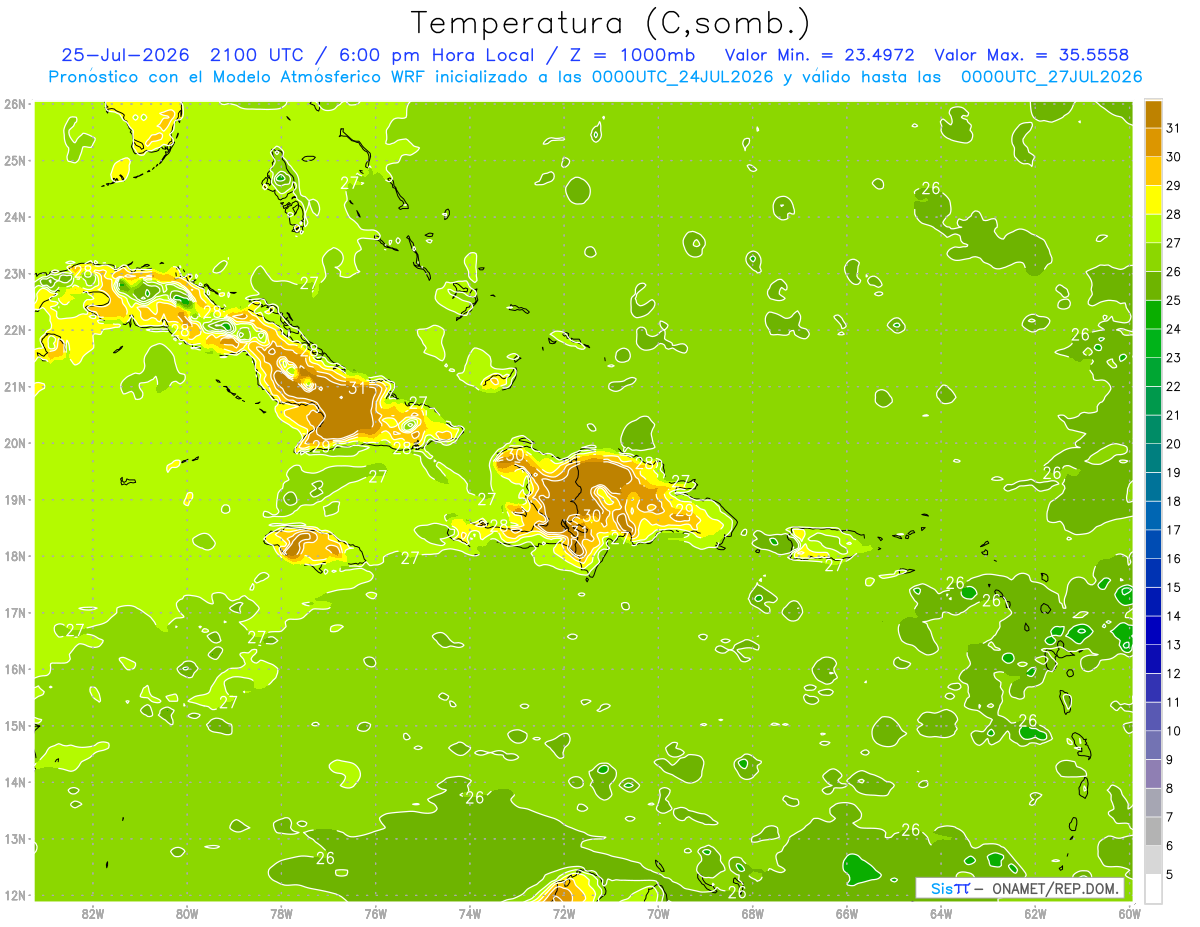Click the color bar label "20"

1174,444
